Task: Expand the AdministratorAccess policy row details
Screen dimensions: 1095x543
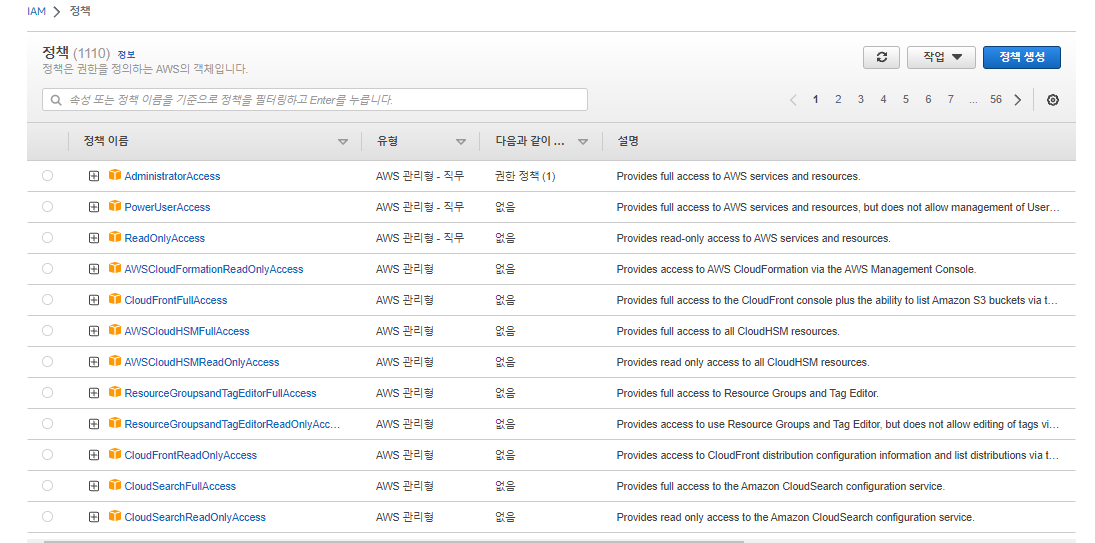Action: point(94,176)
